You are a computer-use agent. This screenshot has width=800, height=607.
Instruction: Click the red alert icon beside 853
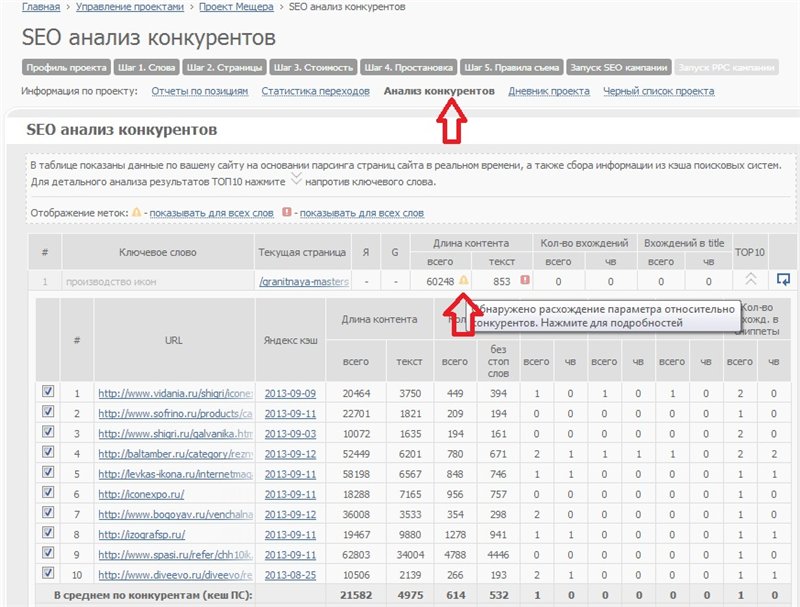[524, 281]
